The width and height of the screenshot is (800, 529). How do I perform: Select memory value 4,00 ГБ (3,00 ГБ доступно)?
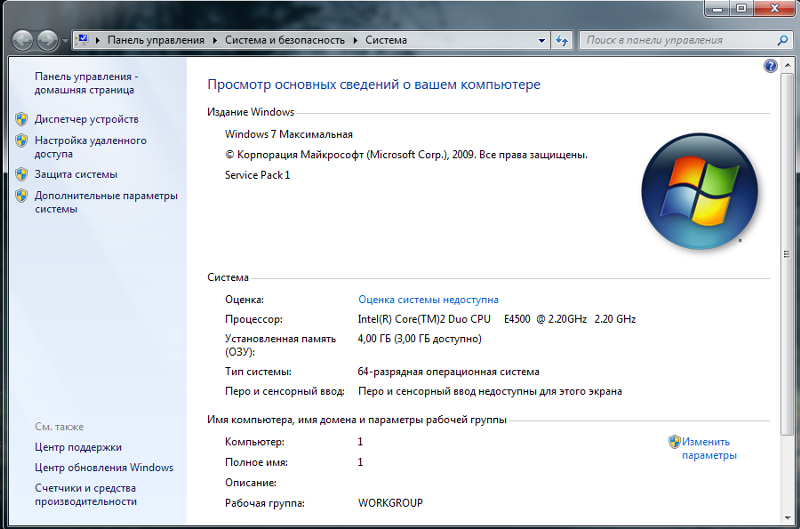point(419,339)
